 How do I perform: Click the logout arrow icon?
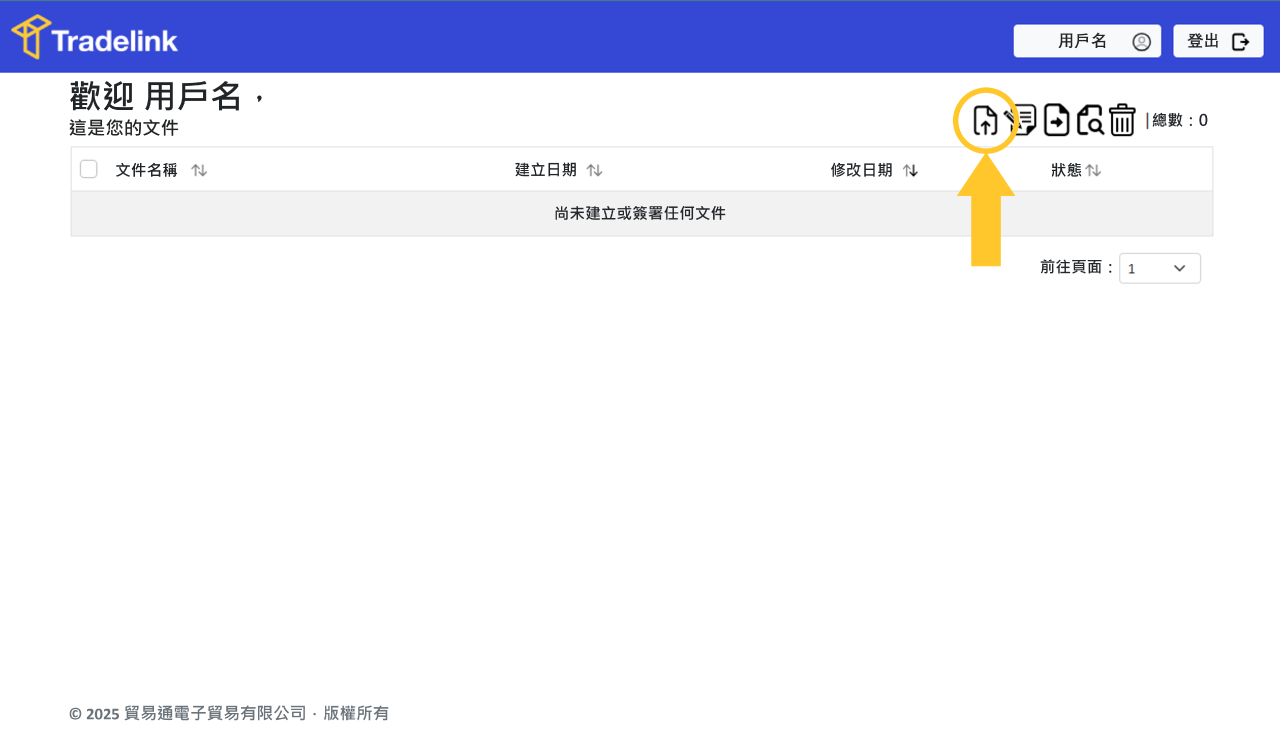(x=1241, y=42)
